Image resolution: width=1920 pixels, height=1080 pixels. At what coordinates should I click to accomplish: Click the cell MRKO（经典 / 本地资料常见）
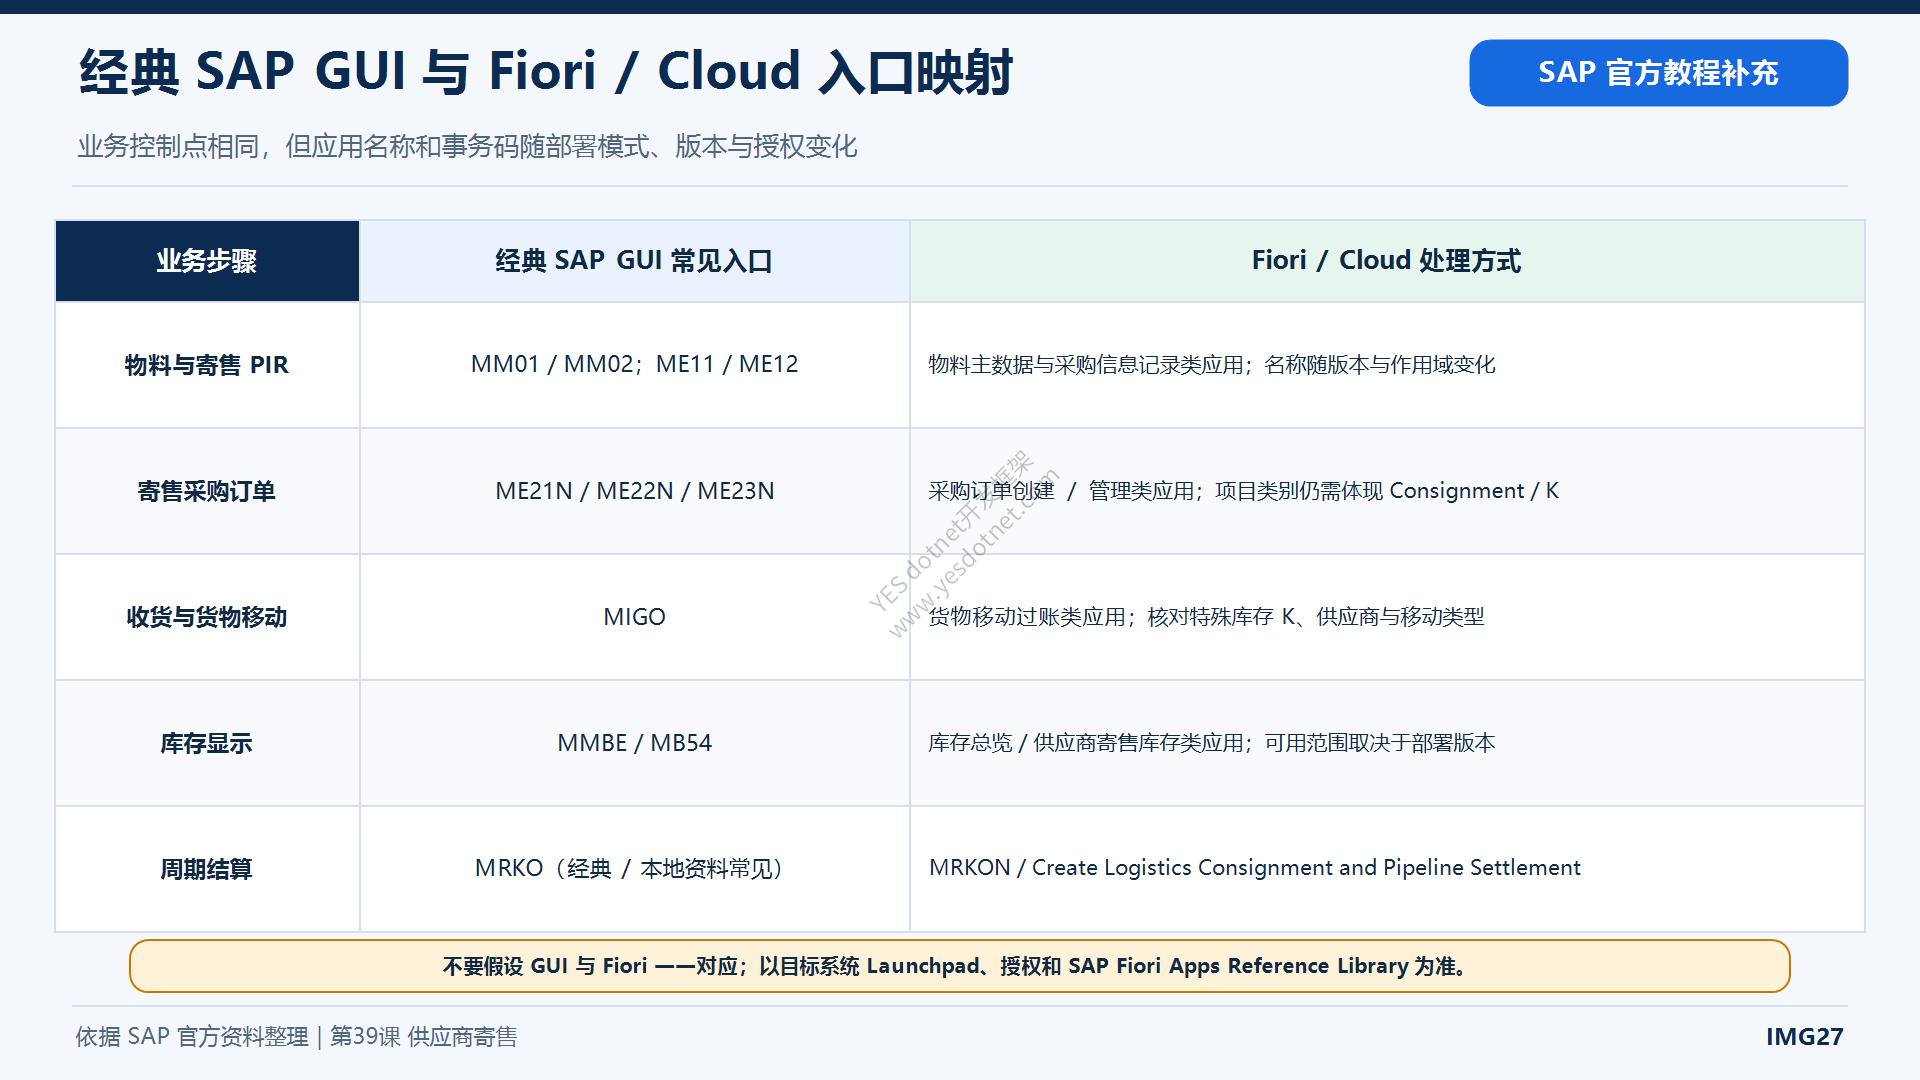point(634,869)
